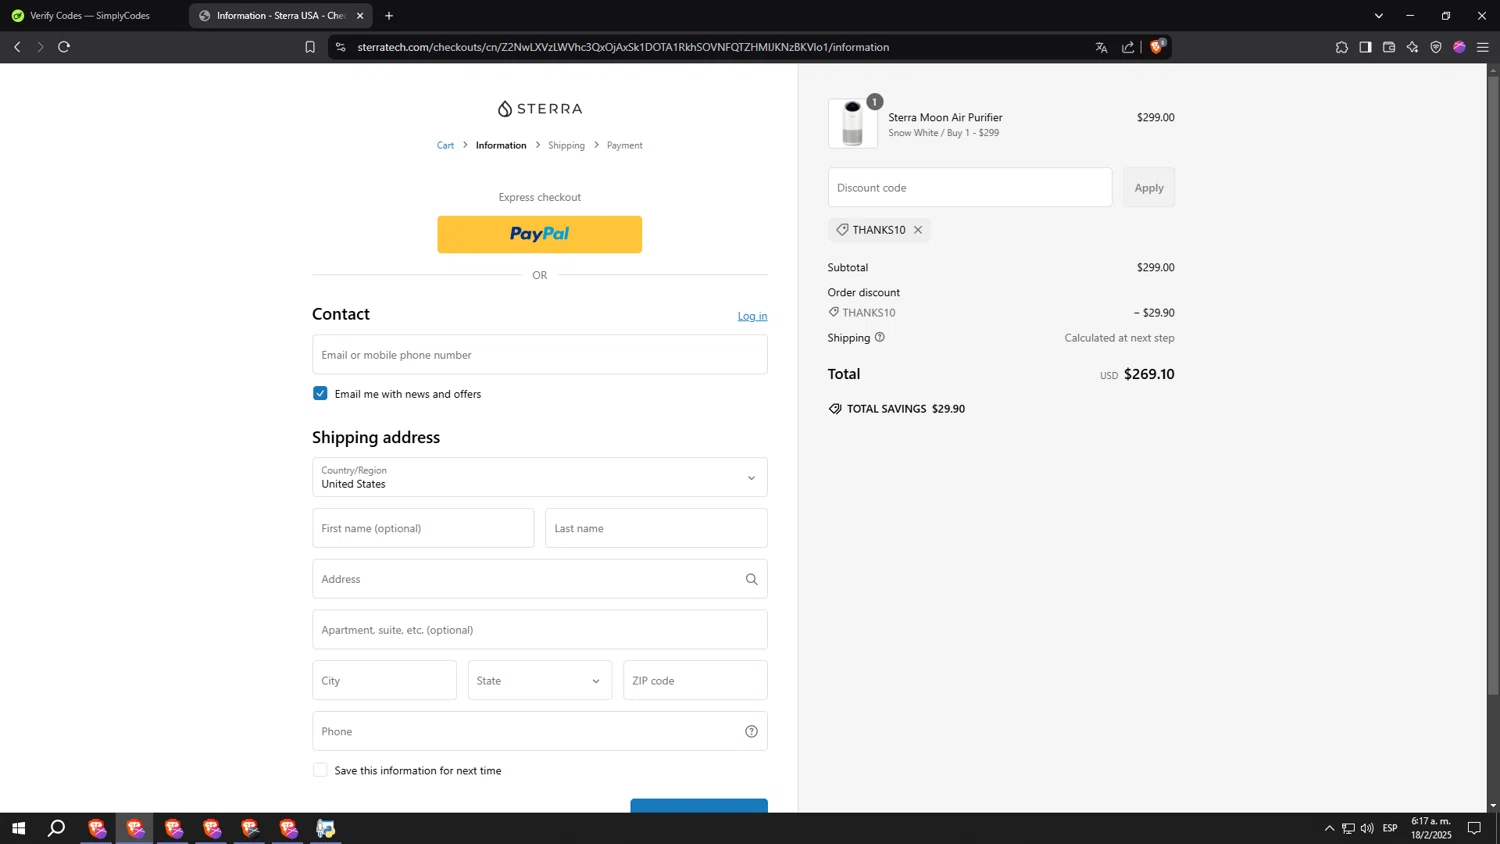
Task: Check Save this information for next time
Action: tap(320, 770)
